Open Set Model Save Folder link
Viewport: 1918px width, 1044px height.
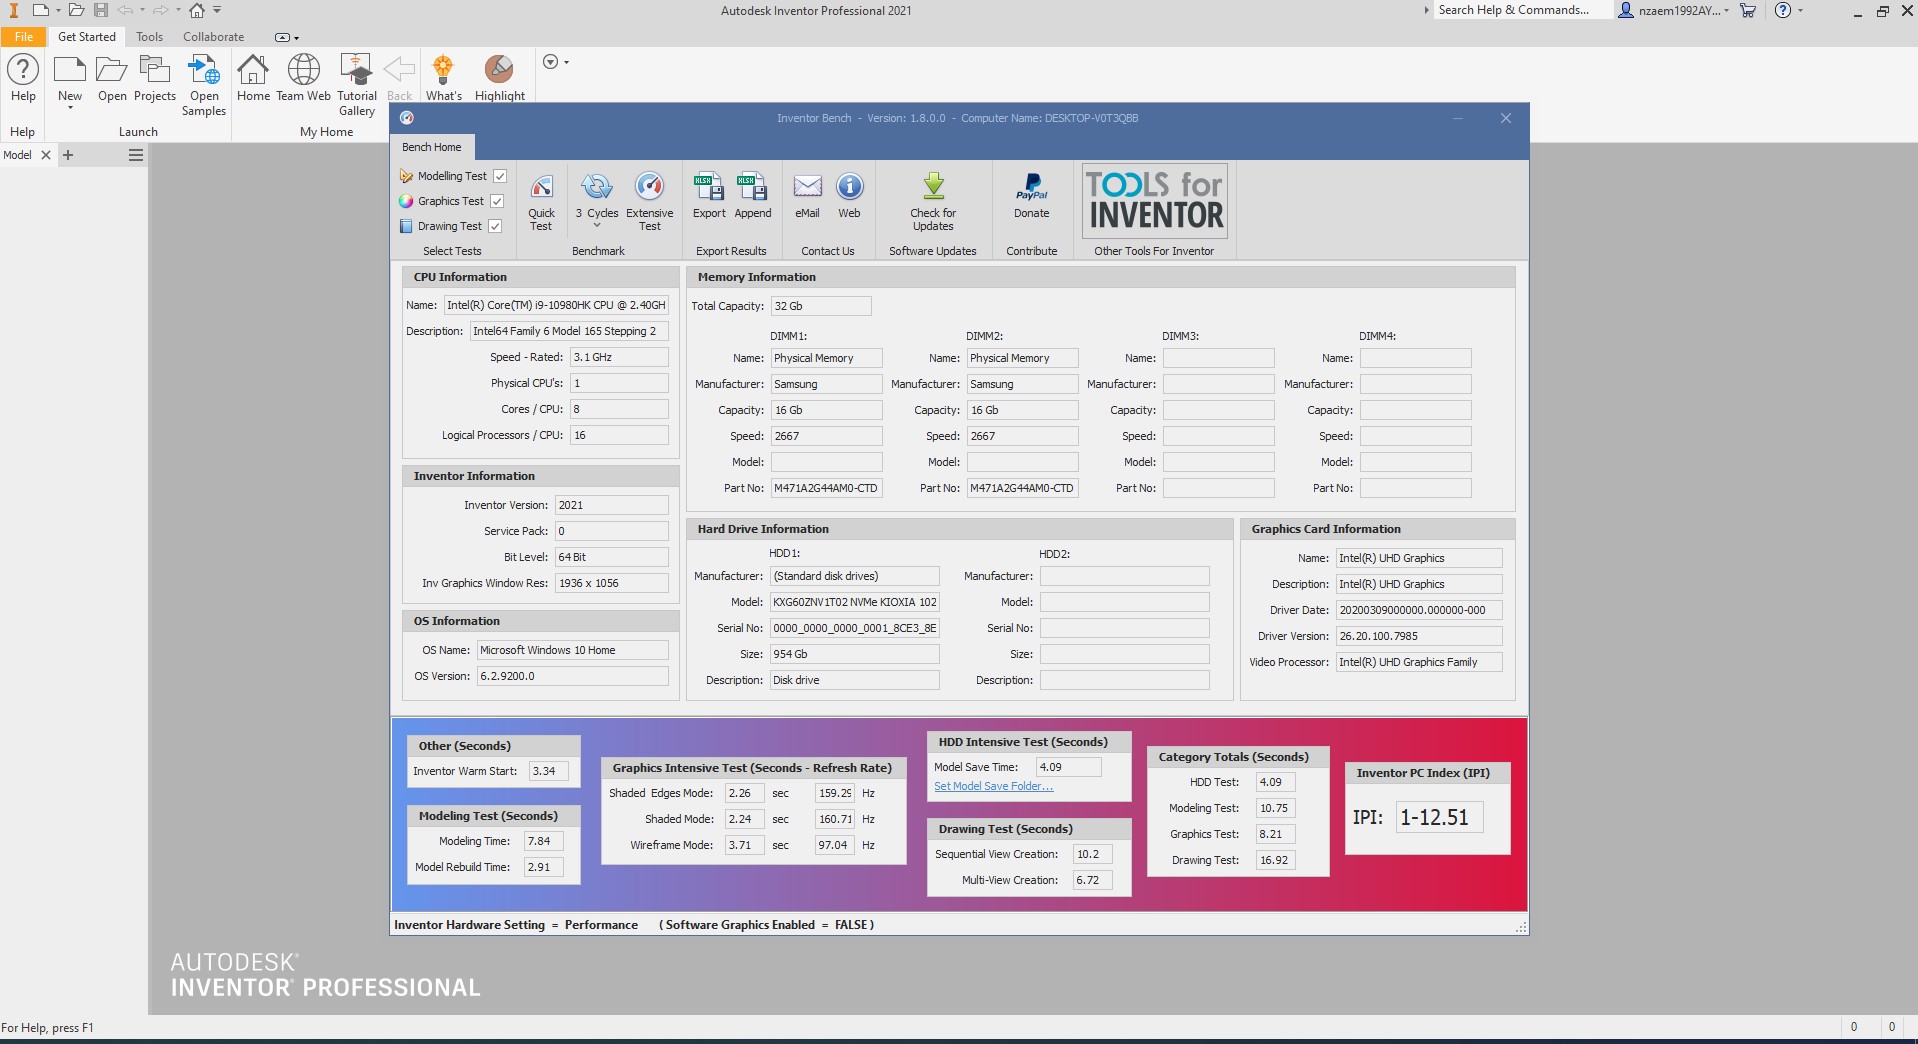[x=993, y=785]
